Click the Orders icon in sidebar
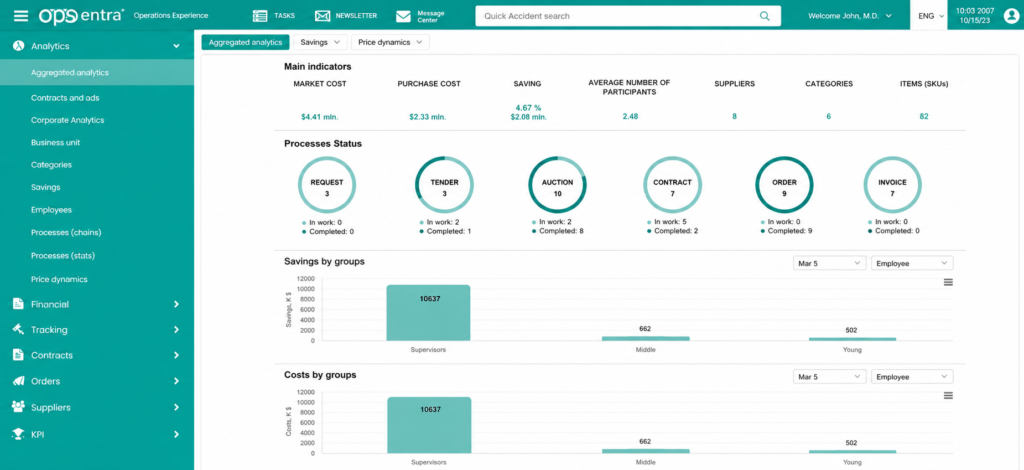The height and width of the screenshot is (470, 1024). [18, 381]
